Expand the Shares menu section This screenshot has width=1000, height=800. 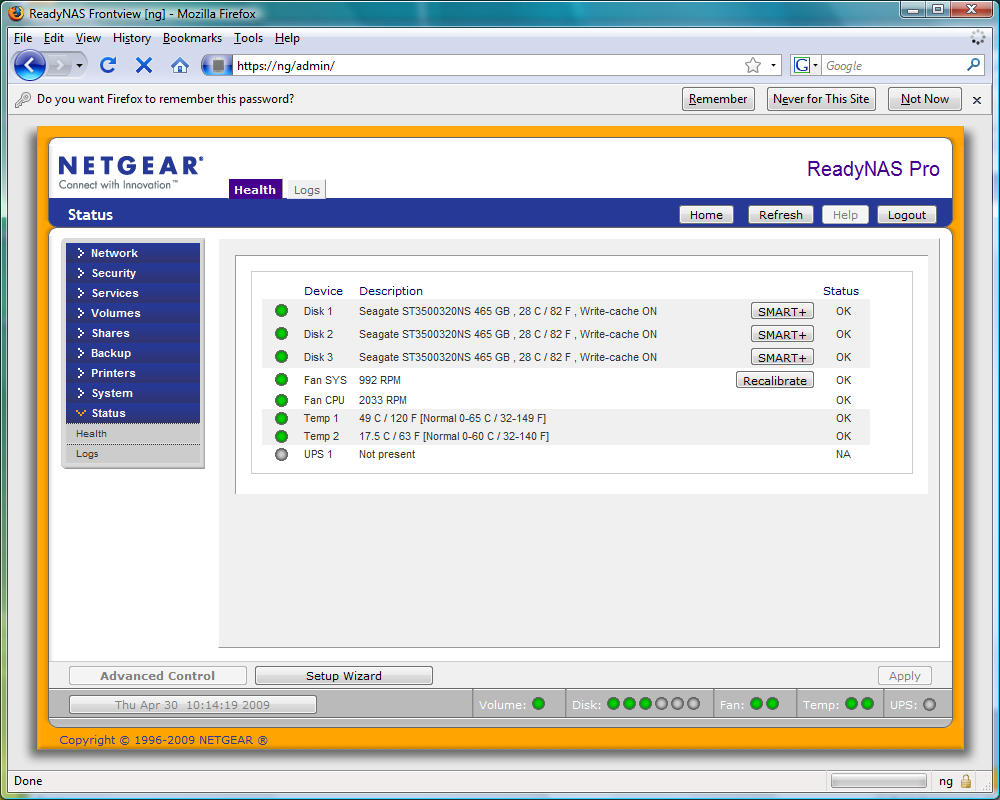[133, 333]
